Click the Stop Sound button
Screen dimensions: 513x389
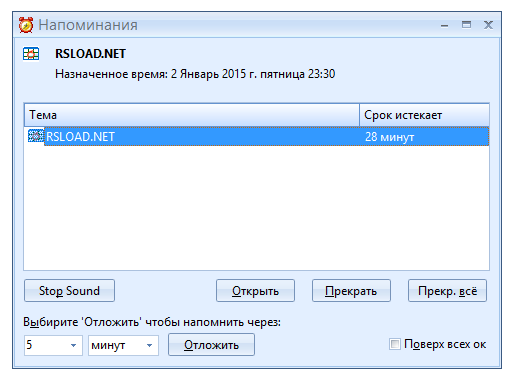69,291
